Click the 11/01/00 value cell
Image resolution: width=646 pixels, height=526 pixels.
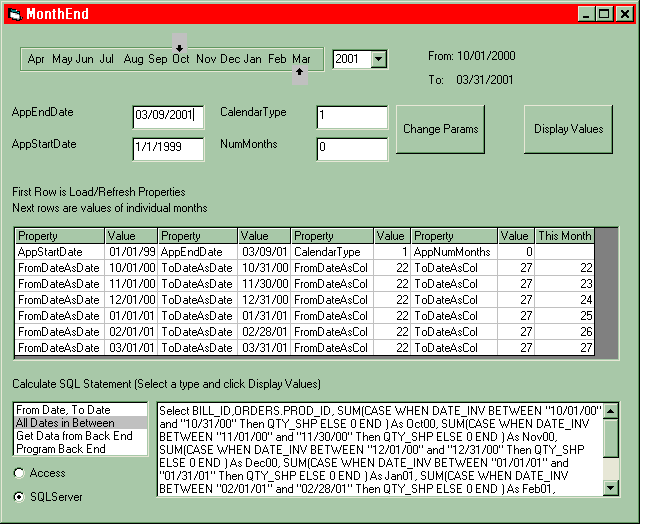(131, 284)
